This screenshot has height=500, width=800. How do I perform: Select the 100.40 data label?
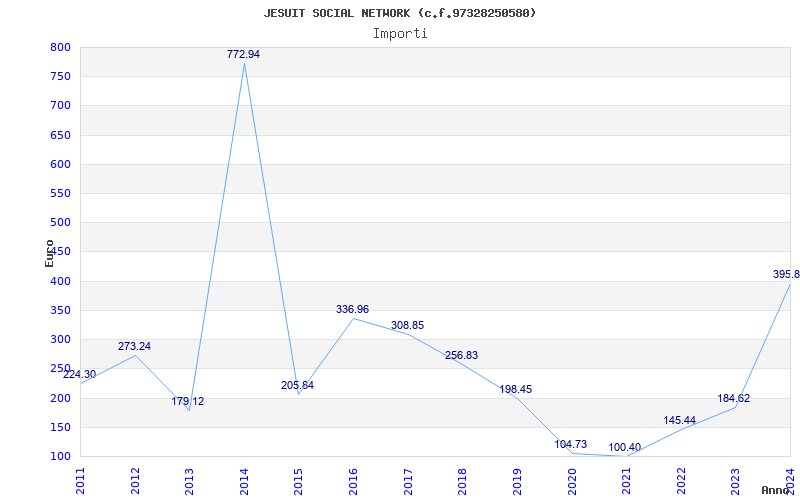pos(624,447)
